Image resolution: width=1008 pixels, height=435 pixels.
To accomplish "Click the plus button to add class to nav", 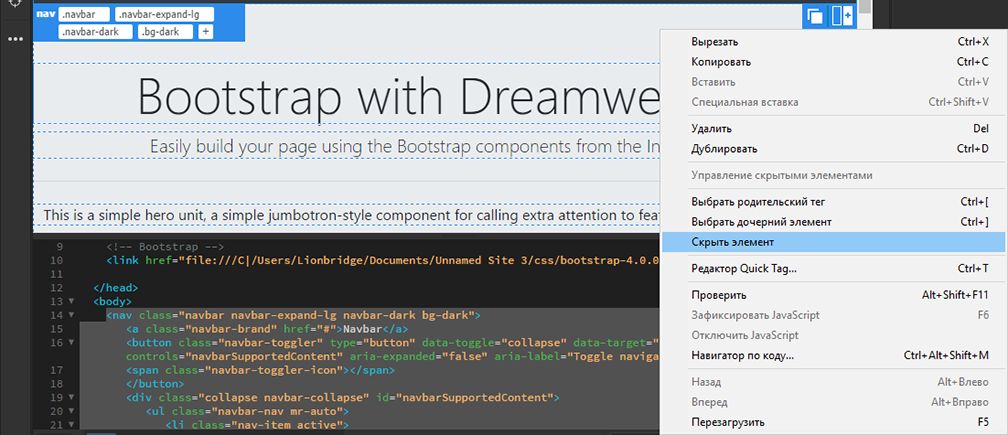I will pos(206,31).
